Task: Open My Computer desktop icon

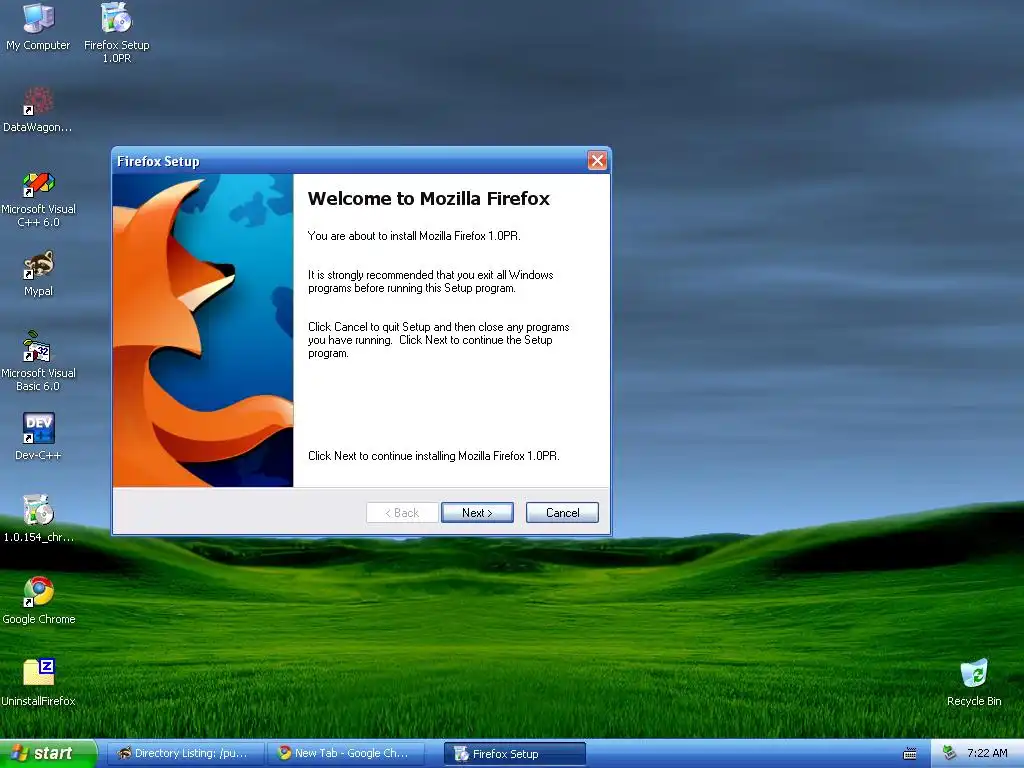Action: point(38,26)
